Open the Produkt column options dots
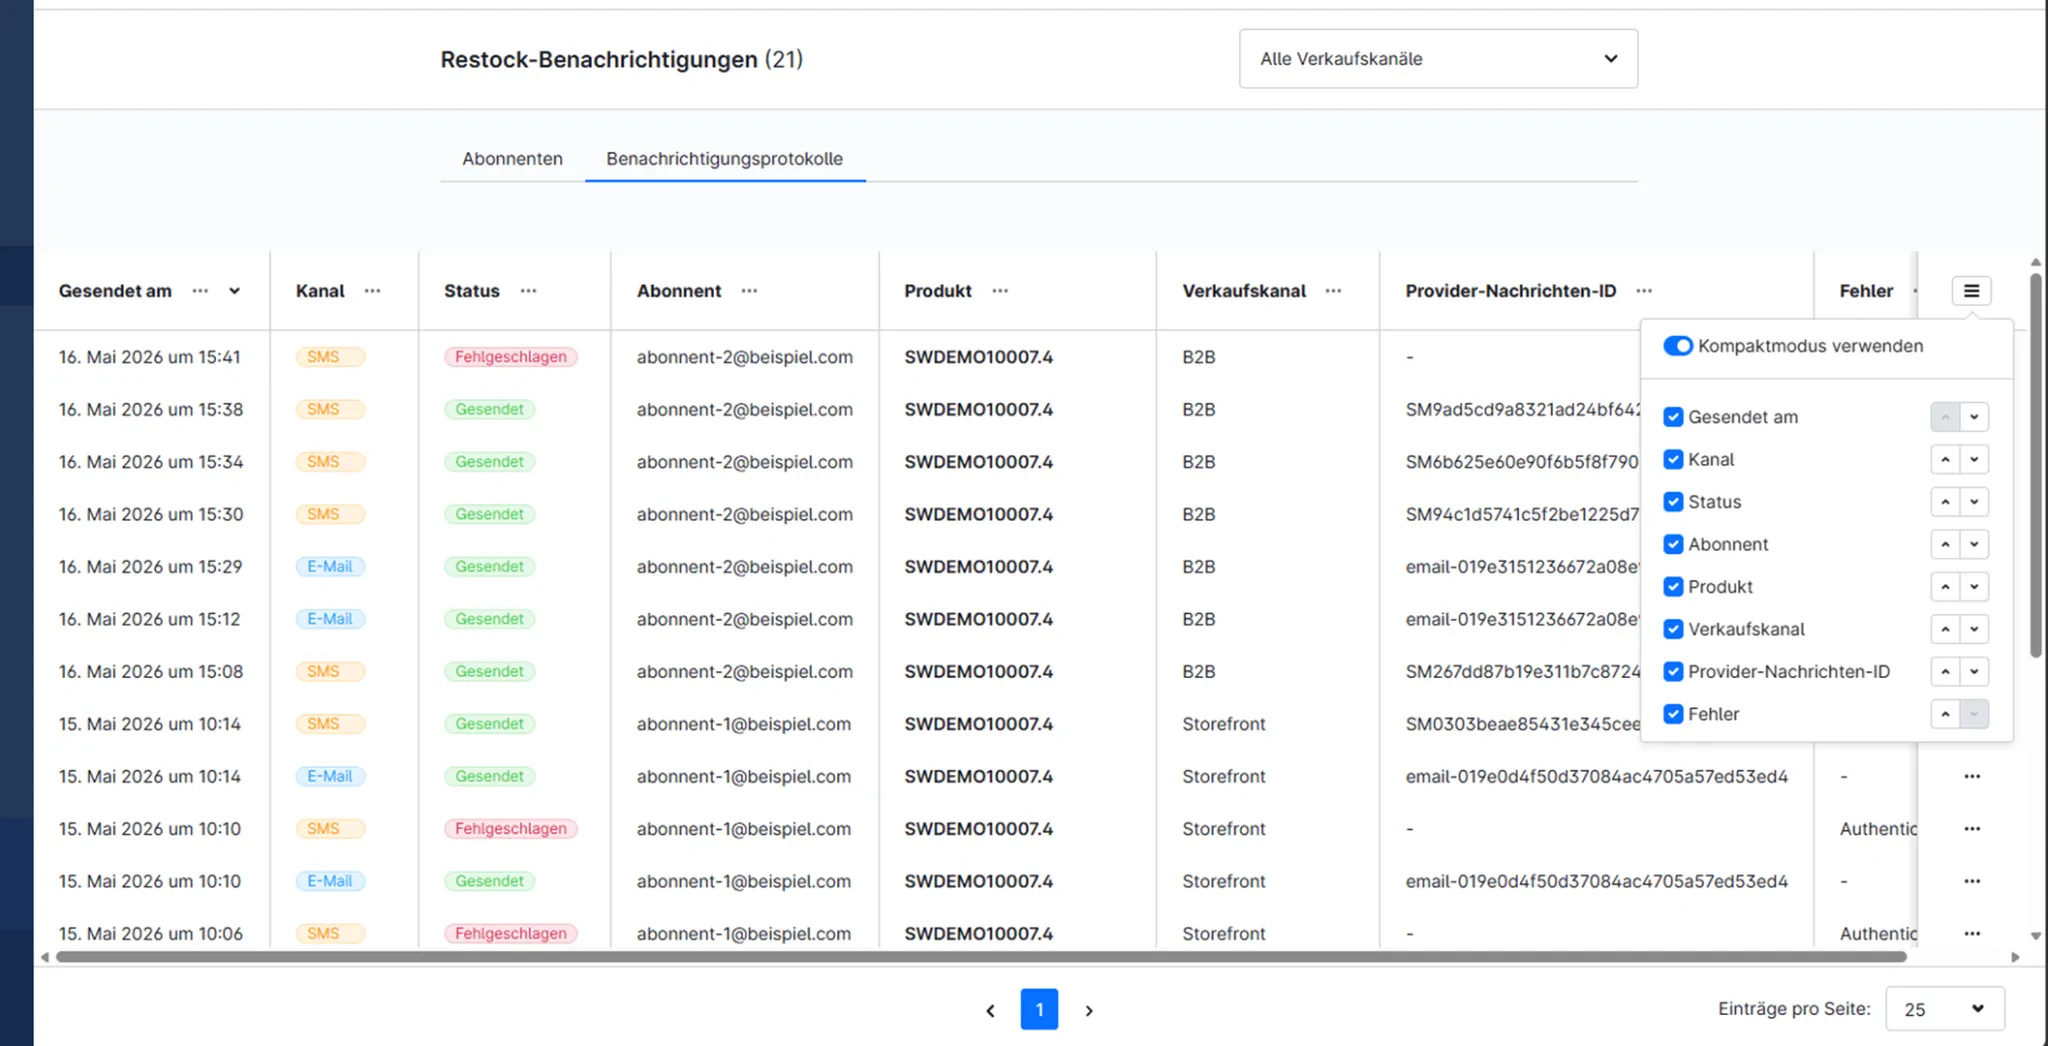 (x=1000, y=291)
